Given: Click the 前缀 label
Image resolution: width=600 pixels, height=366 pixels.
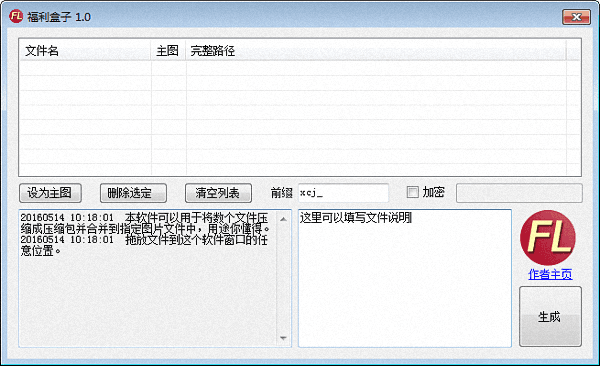Looking at the screenshot, I should [x=282, y=193].
